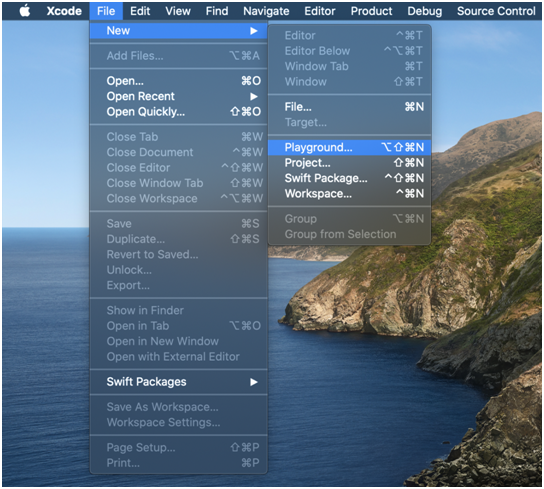
Task: Click the Editor item in New submenu
Action: 349,35
